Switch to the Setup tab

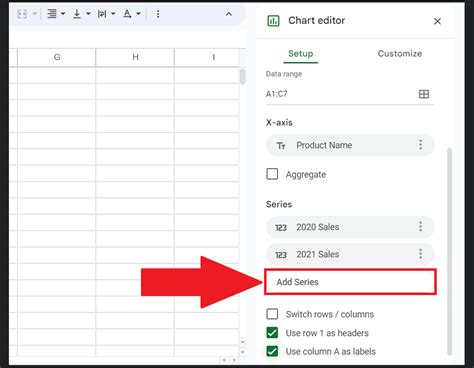tap(301, 54)
